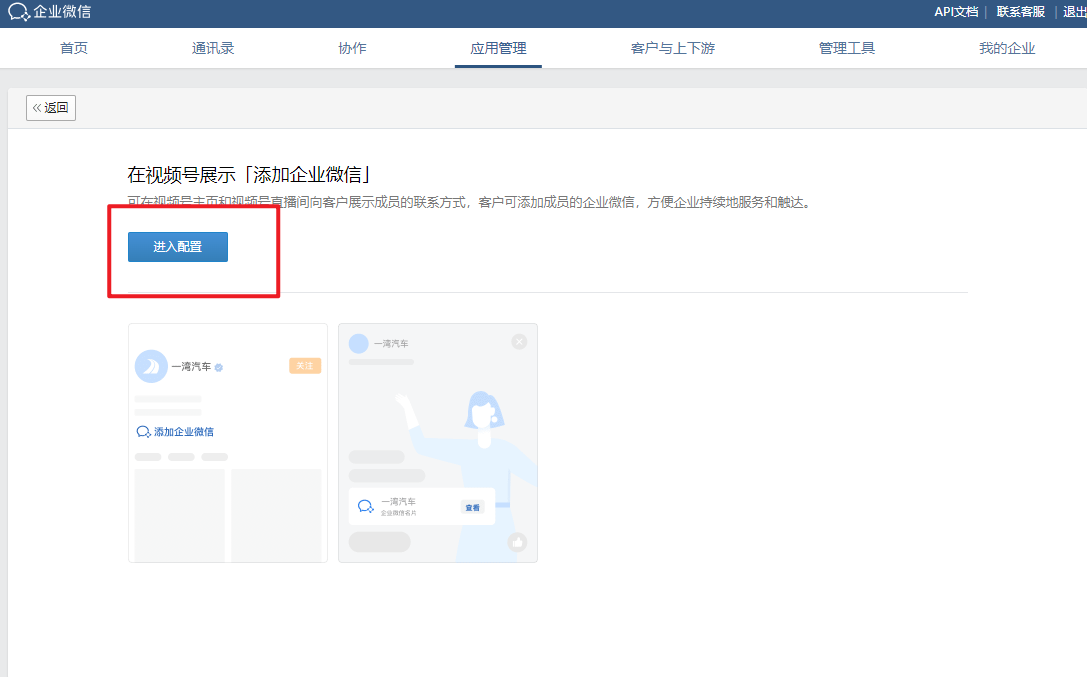Click the 一湾汽车 avatar in profile preview
1087x677 pixels.
pyautogui.click(x=151, y=367)
